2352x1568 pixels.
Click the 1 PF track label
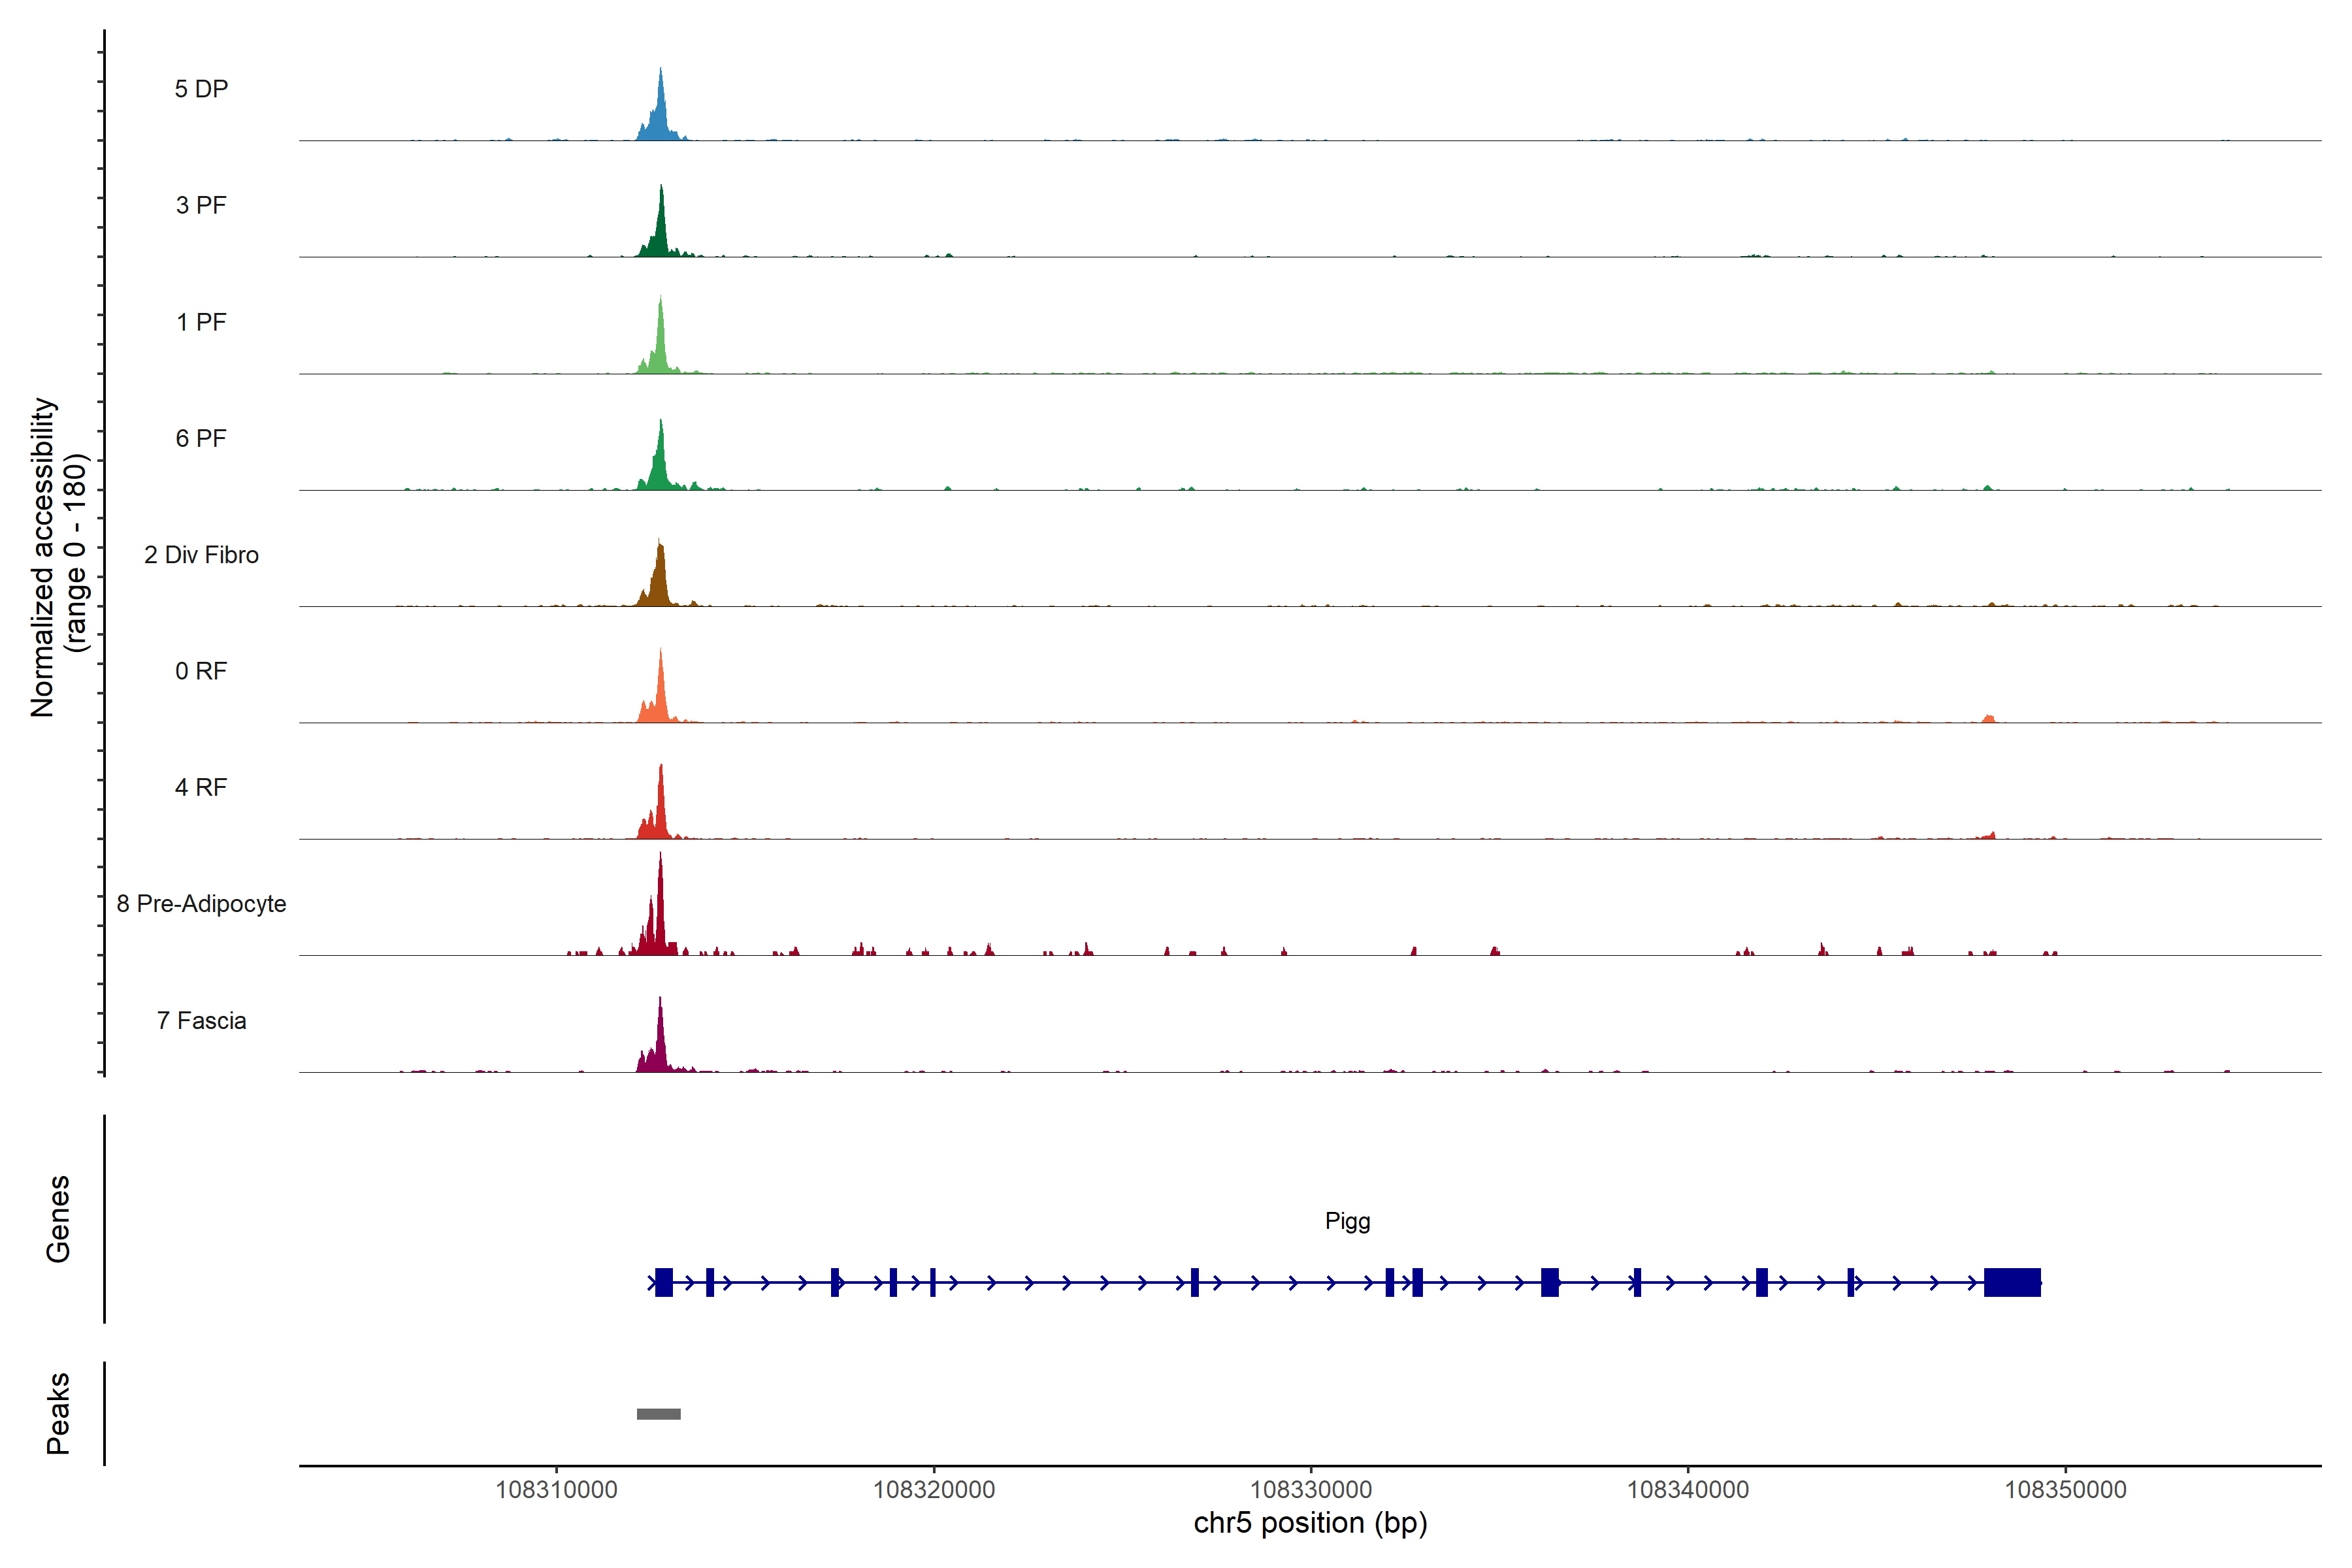tap(201, 322)
